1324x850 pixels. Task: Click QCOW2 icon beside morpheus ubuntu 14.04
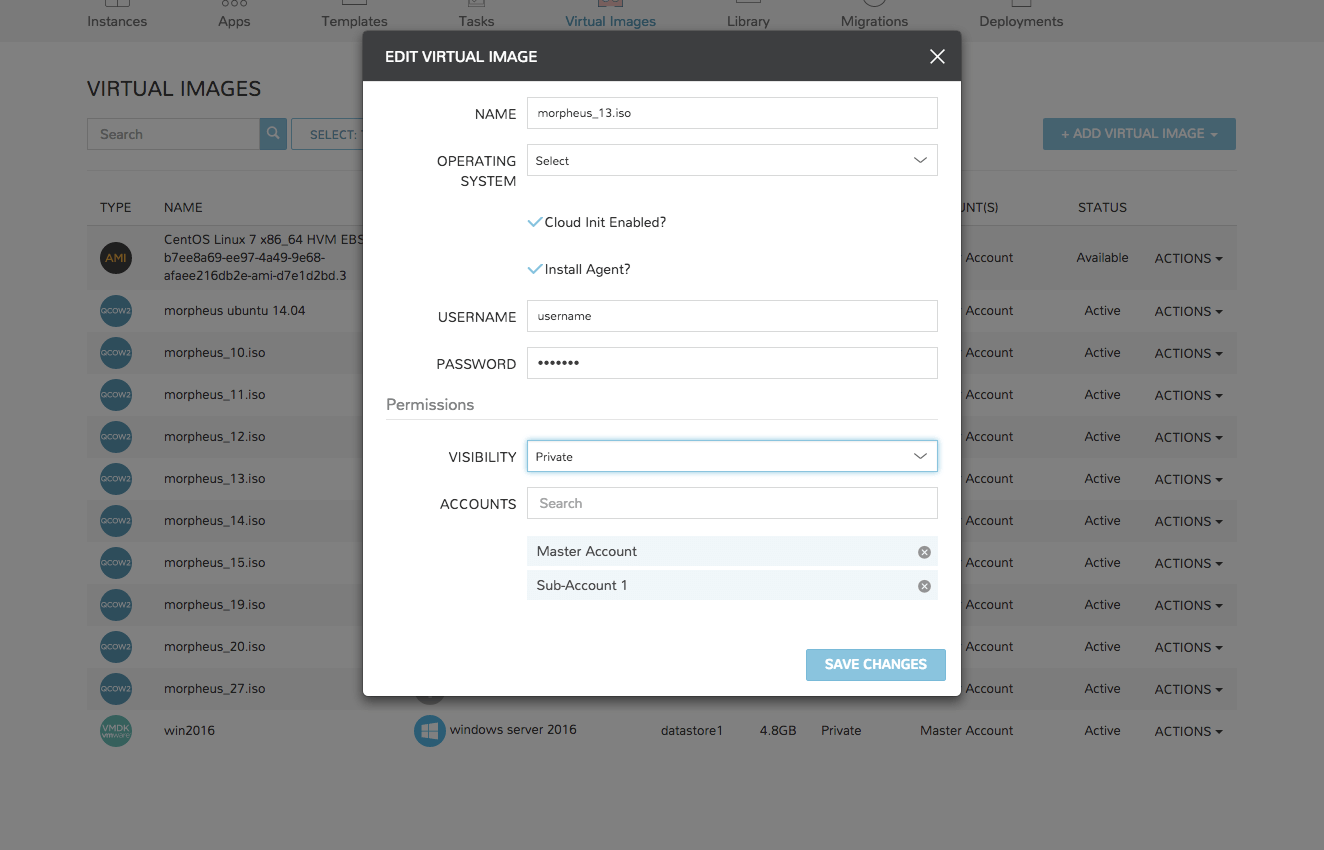[x=116, y=311]
